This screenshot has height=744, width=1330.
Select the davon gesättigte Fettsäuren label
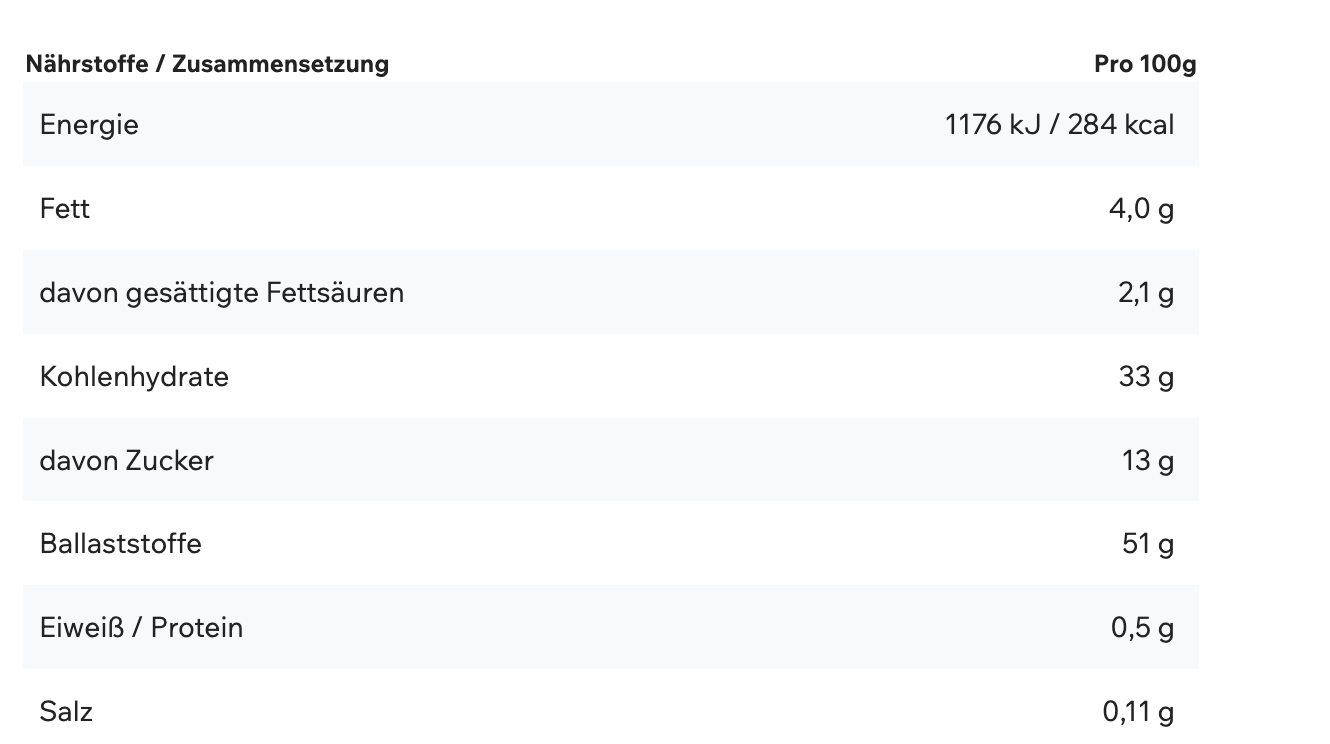[x=222, y=293]
